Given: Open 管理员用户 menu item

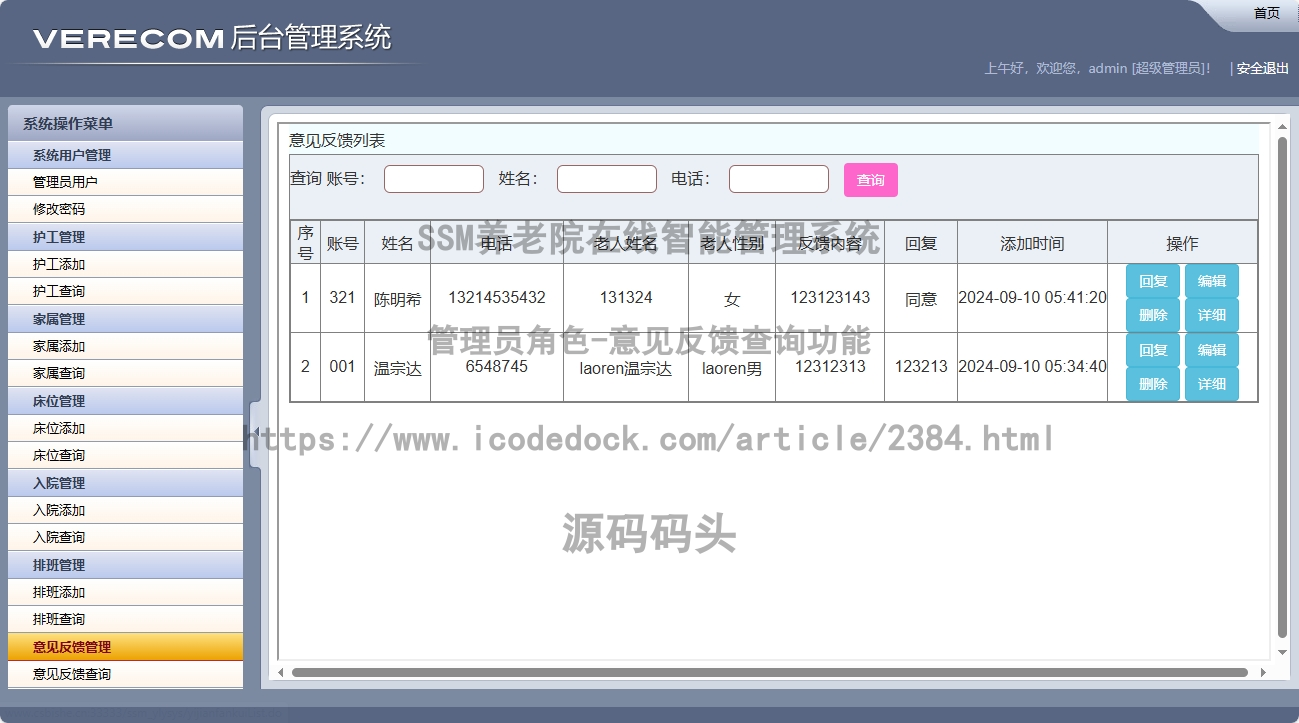Looking at the screenshot, I should [125, 182].
